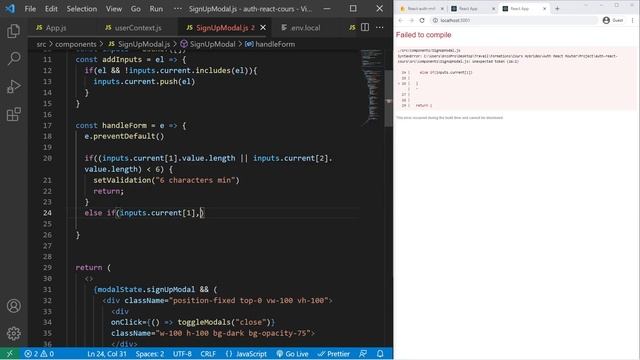Click components in the breadcrumb
Screen dimensions: 640x360
pyautogui.click(x=76, y=44)
